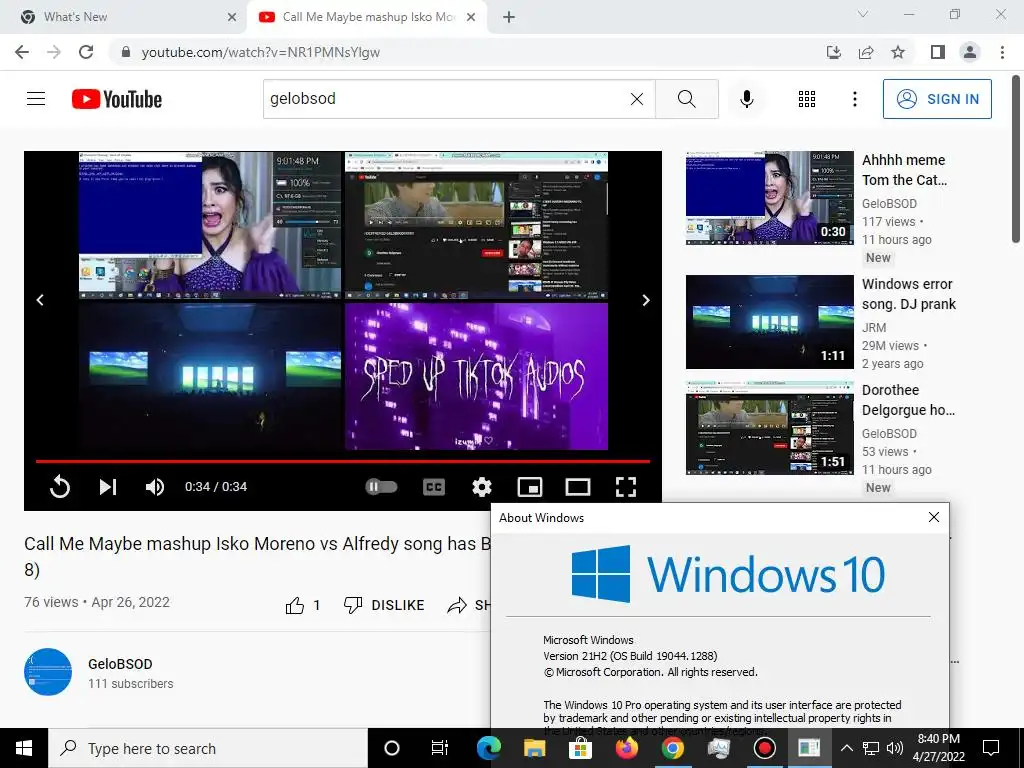Open the GeloBSOD channel avatar

[48, 671]
